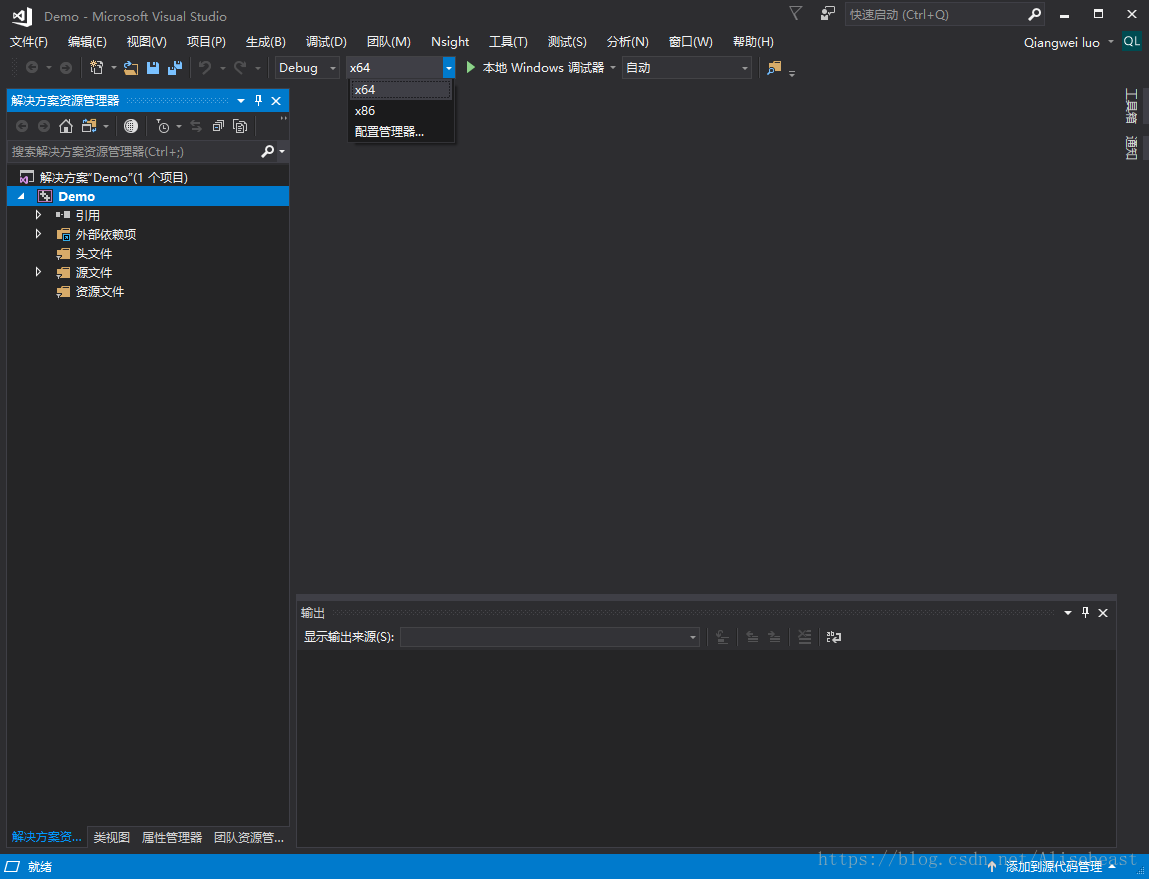Click the Home icon in Solution Explorer
This screenshot has height=879, width=1149.
[66, 126]
